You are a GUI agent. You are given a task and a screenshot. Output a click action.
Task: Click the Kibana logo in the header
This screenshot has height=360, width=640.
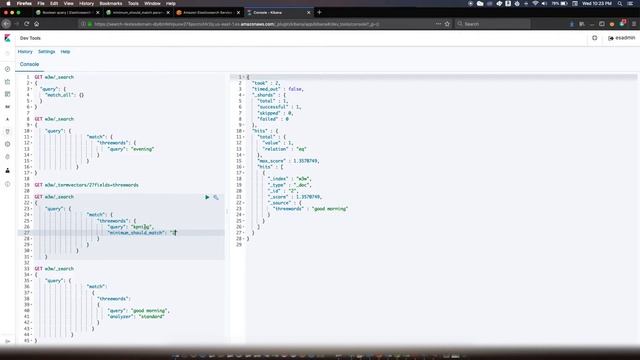(x=7, y=38)
